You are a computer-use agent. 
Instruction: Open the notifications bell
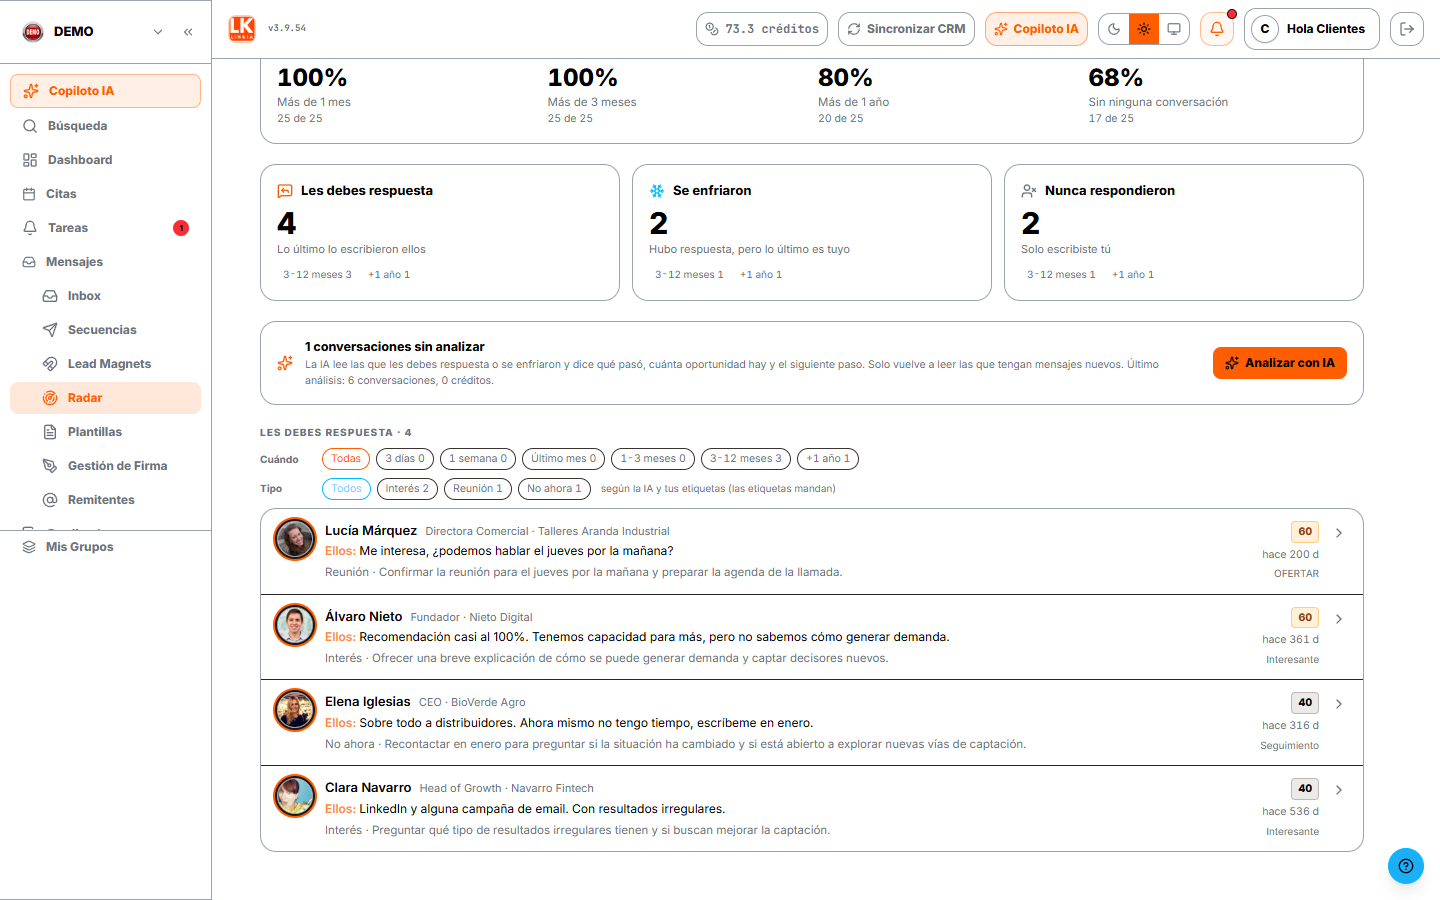(1217, 29)
